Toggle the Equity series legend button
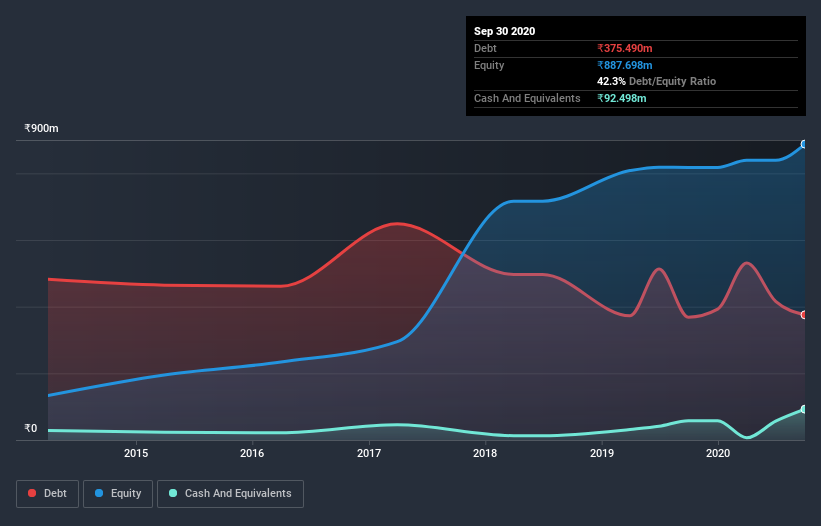The image size is (821, 526). [118, 494]
